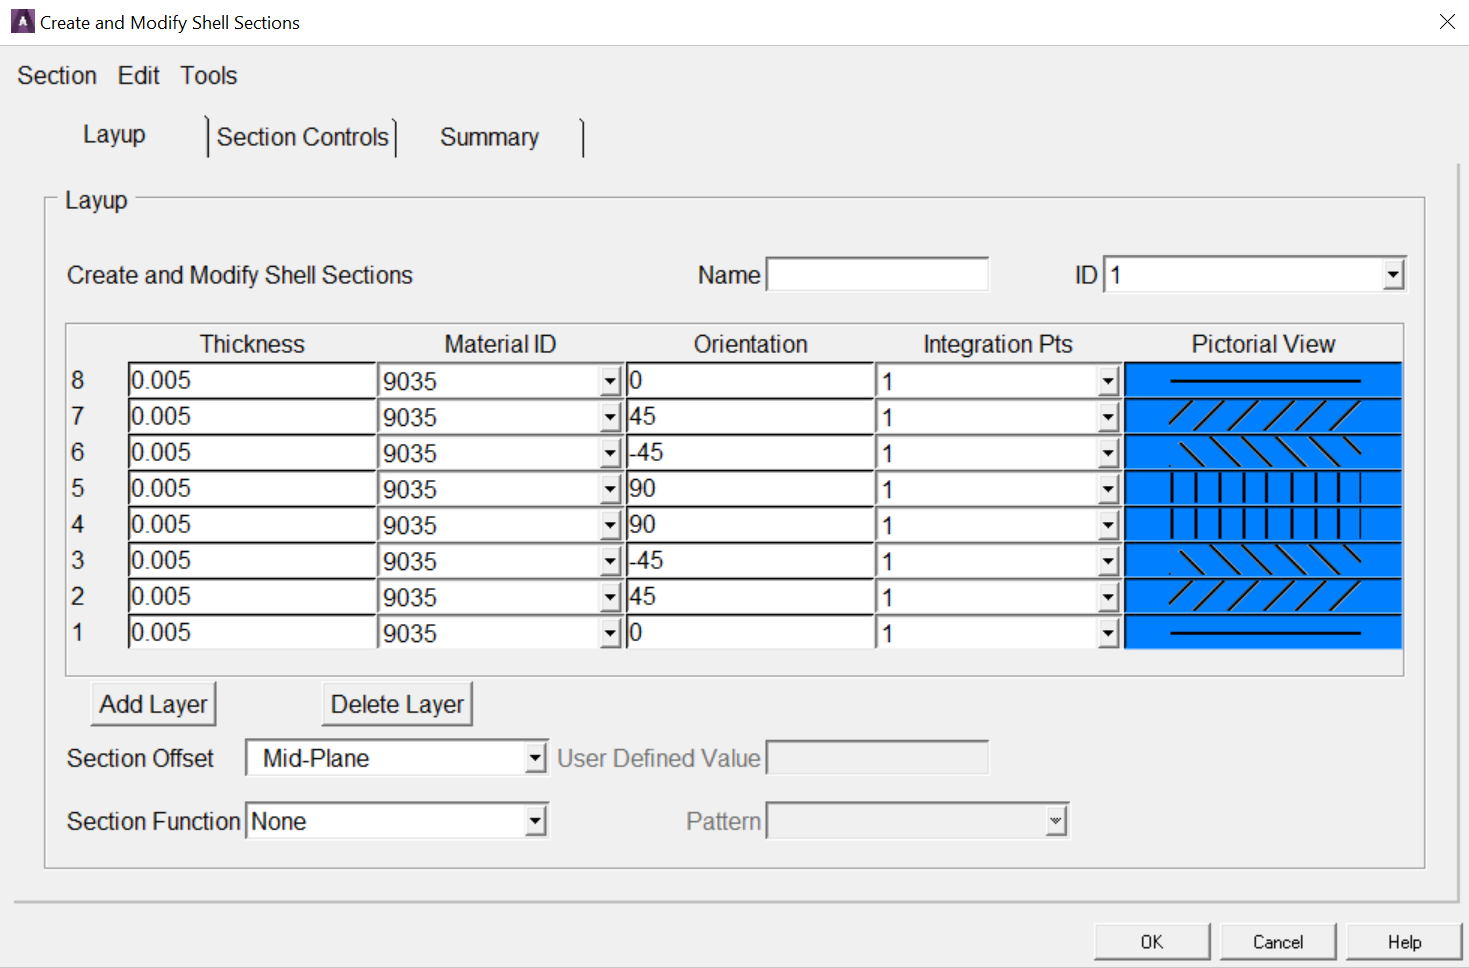Open the Section Offset dropdown showing Mid-Plane
The height and width of the screenshot is (968, 1469).
pos(535,757)
